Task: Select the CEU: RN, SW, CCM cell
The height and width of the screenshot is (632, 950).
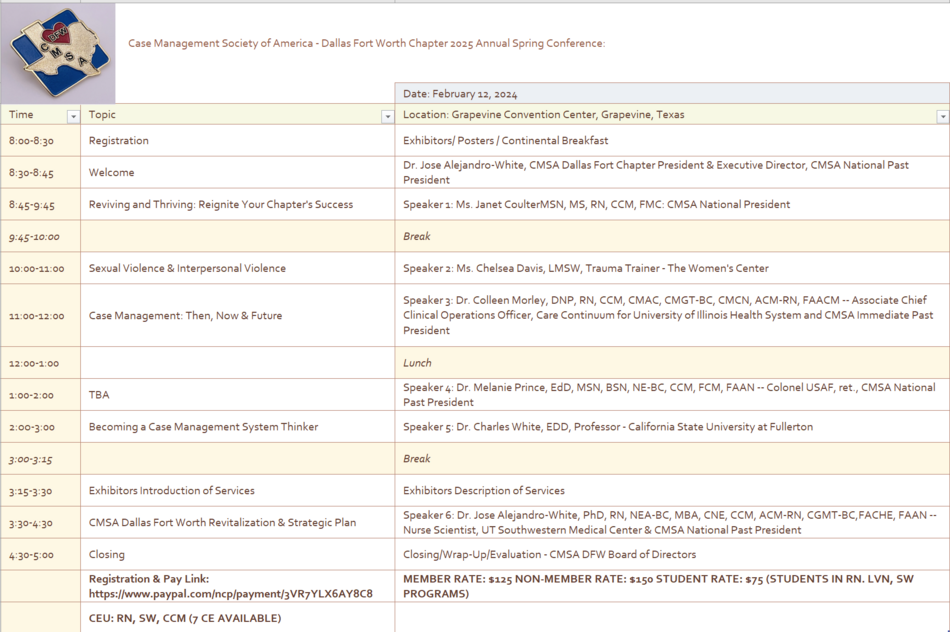Action: pos(238,618)
